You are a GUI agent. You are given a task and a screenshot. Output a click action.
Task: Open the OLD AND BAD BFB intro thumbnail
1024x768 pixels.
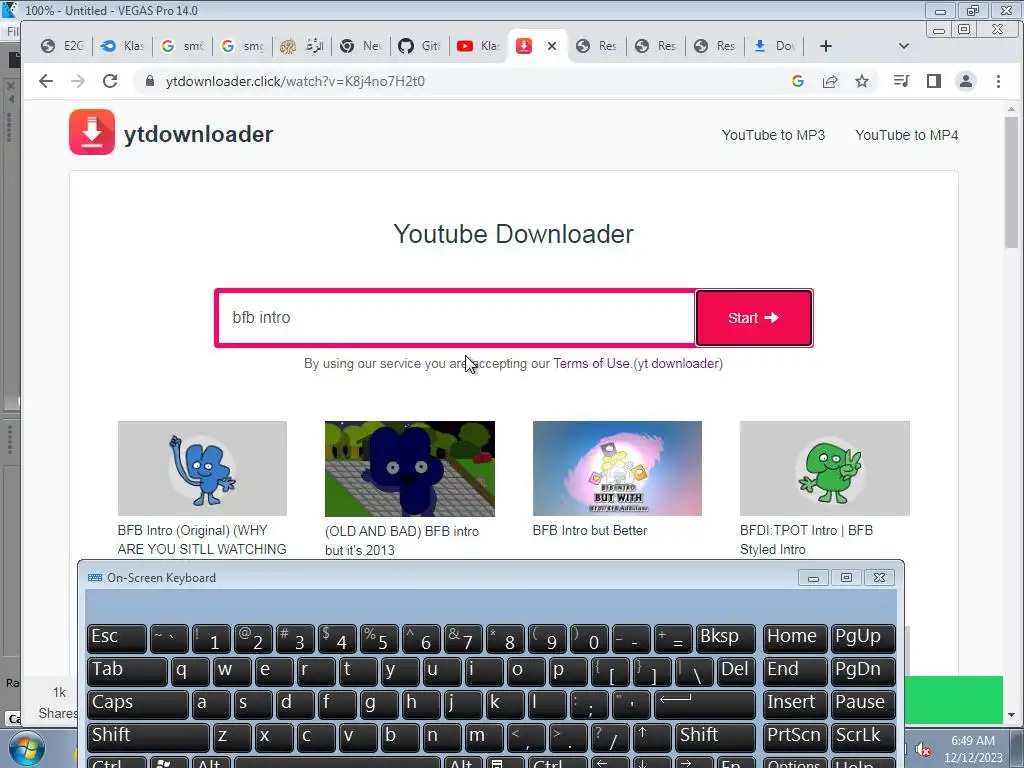[410, 469]
